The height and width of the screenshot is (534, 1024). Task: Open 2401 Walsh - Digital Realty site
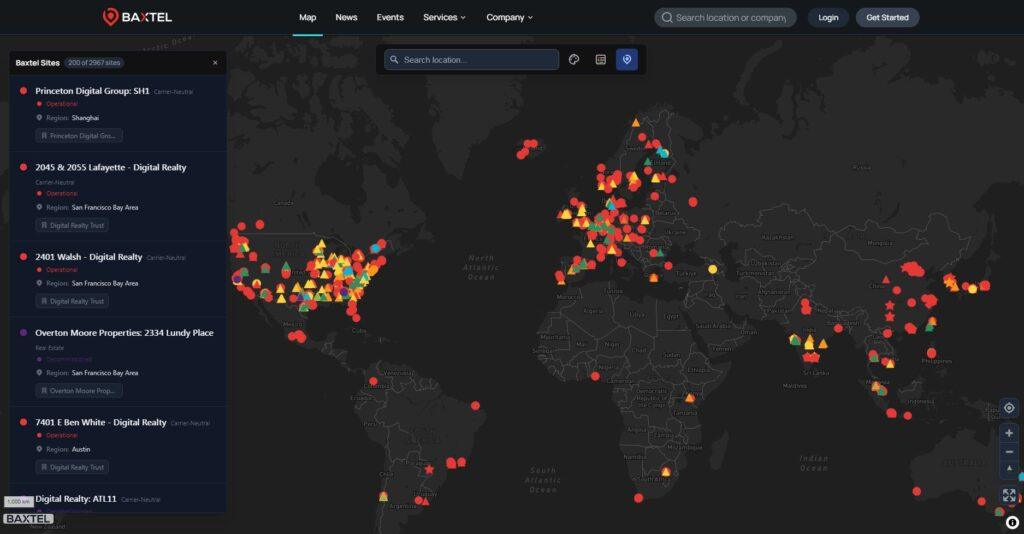[89, 257]
